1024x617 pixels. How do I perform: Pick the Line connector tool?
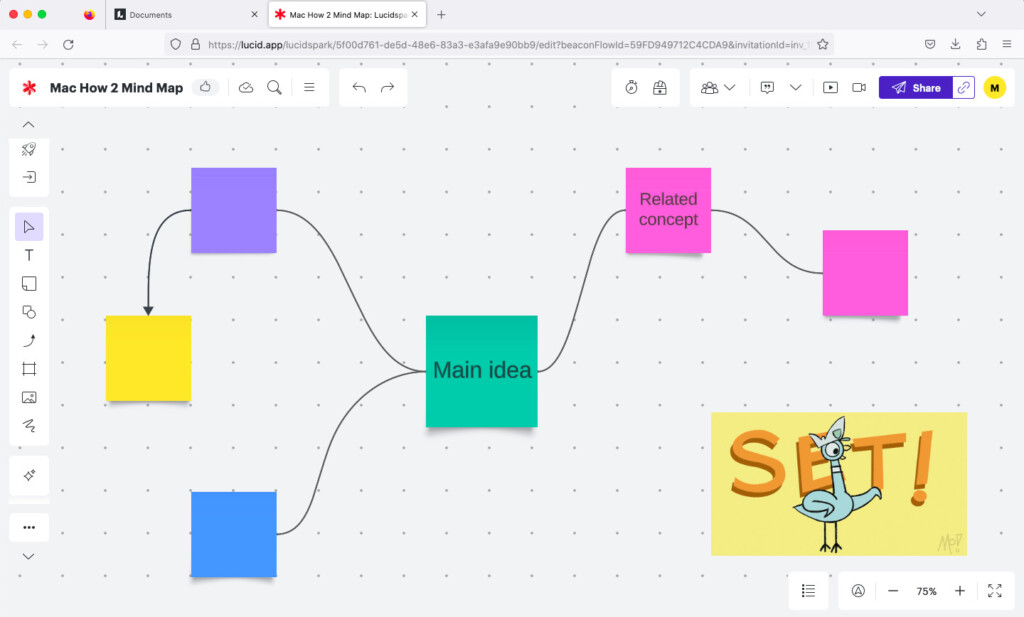[29, 341]
